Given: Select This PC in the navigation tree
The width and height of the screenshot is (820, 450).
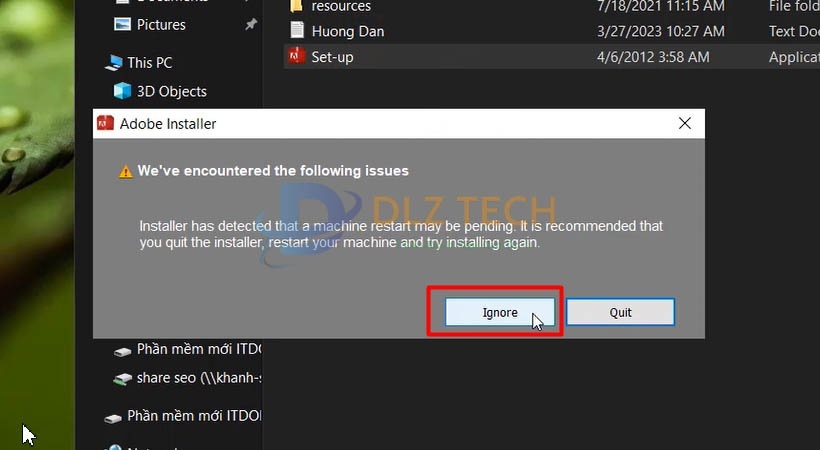Looking at the screenshot, I should click(150, 63).
